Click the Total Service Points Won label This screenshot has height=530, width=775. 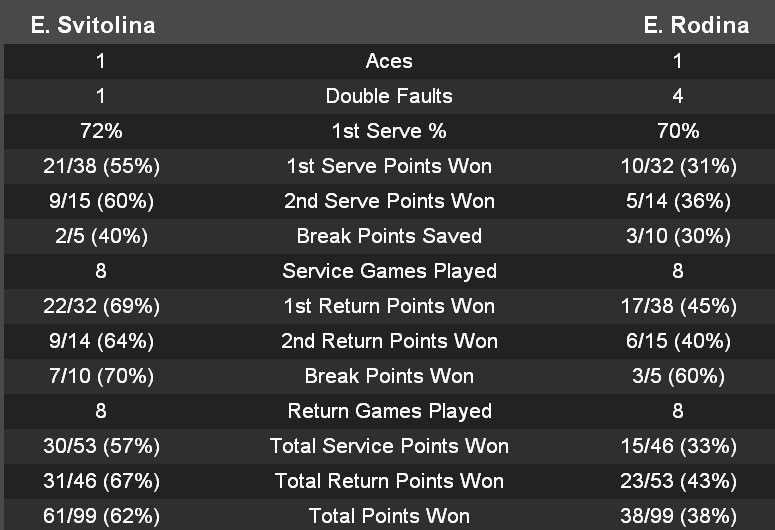(389, 446)
